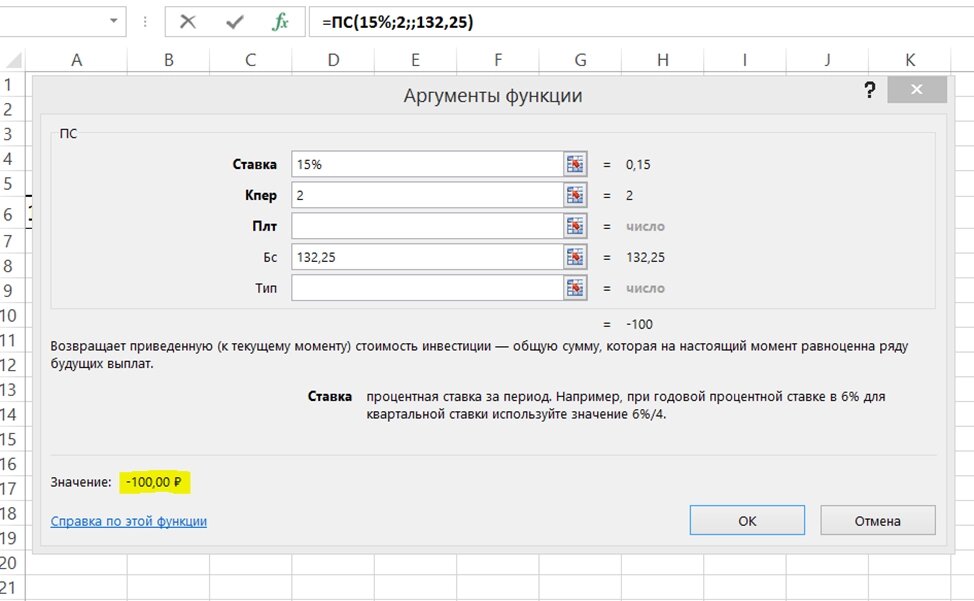
Task: Click the dialog help question mark icon
Action: pos(870,91)
